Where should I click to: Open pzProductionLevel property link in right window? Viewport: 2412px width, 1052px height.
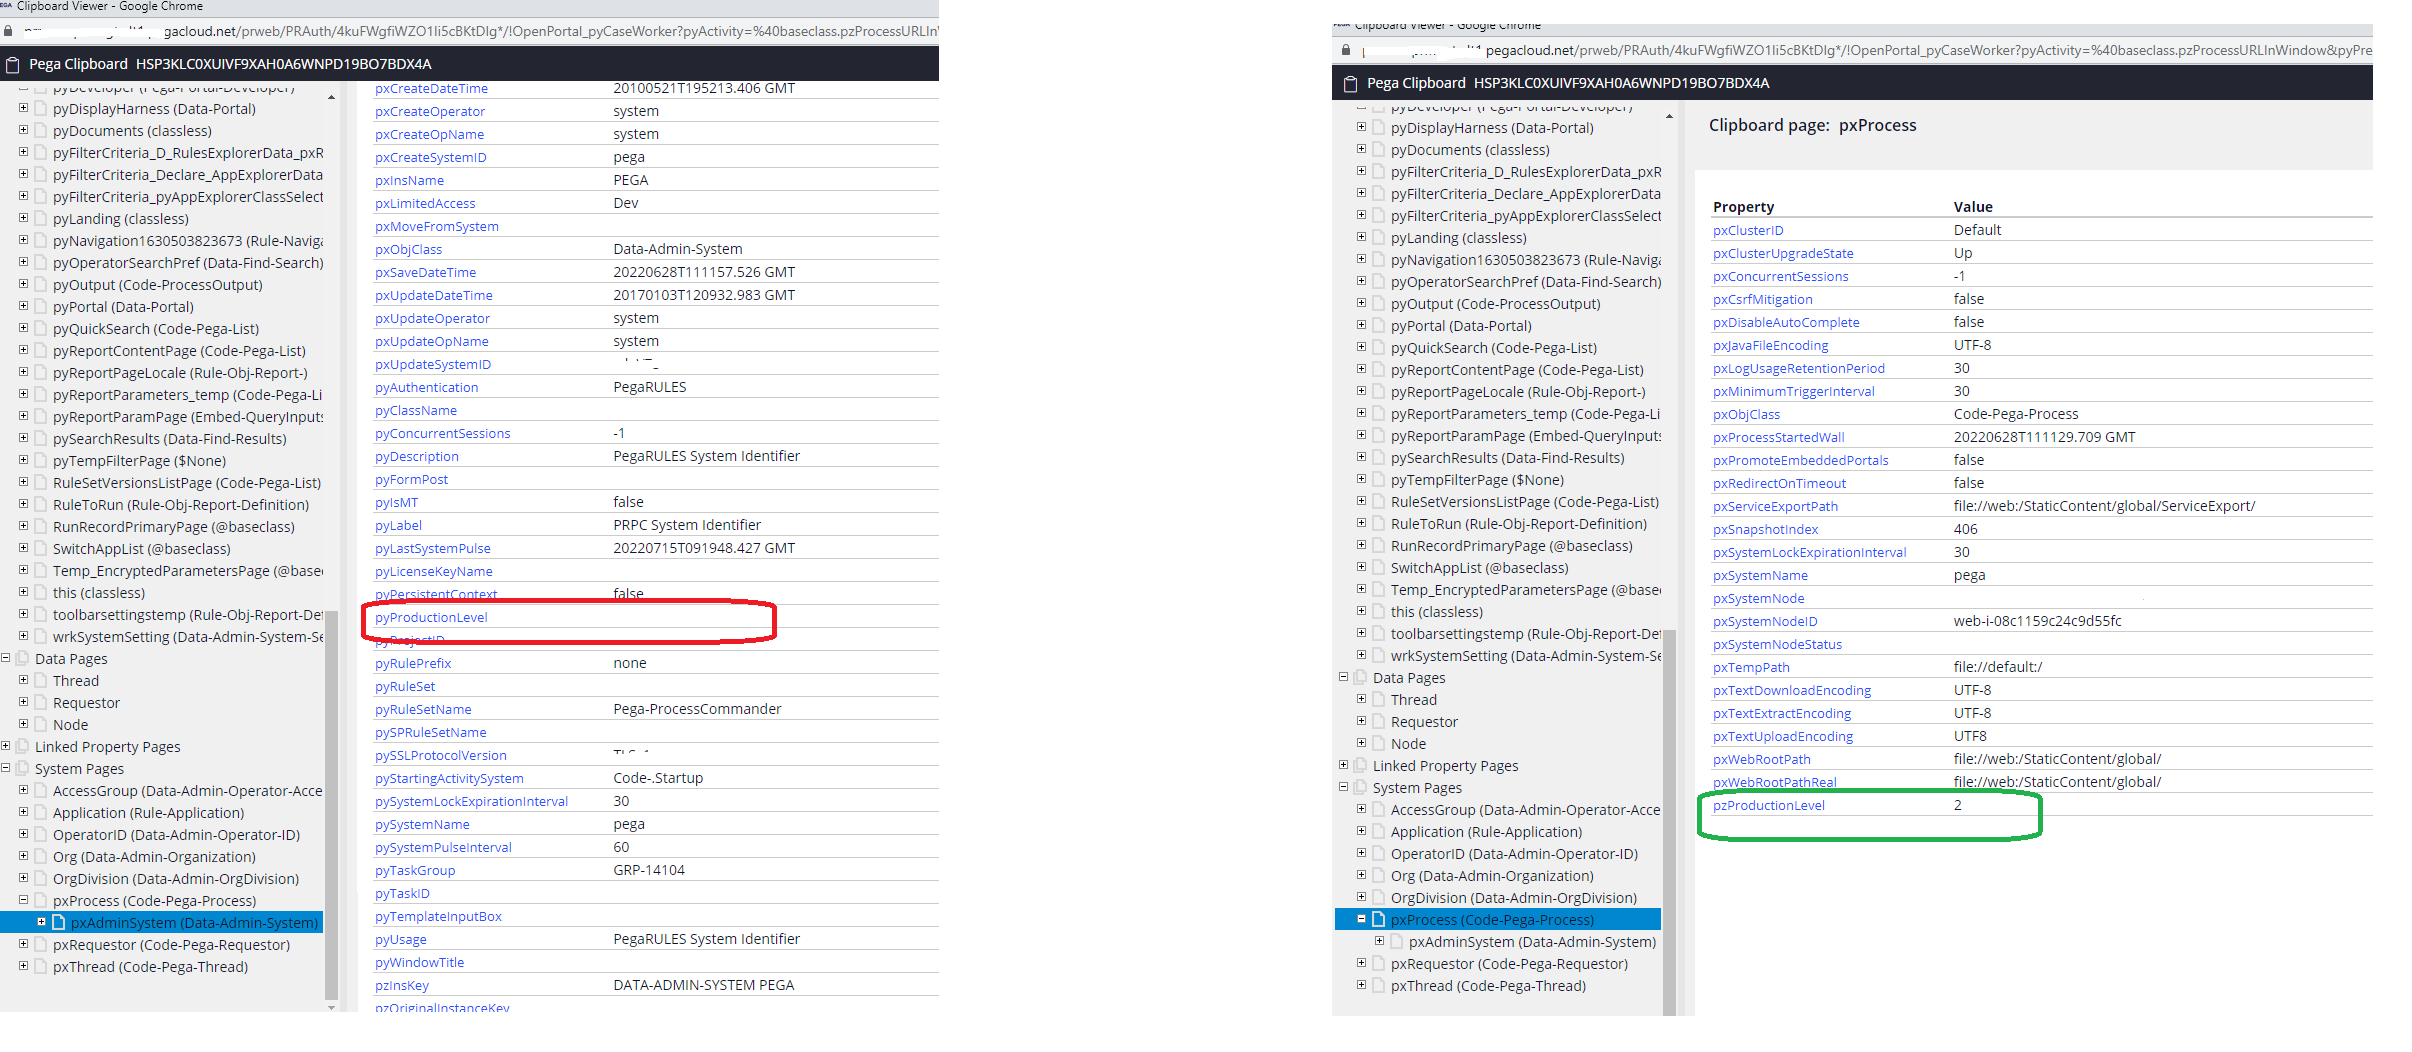tap(1768, 806)
